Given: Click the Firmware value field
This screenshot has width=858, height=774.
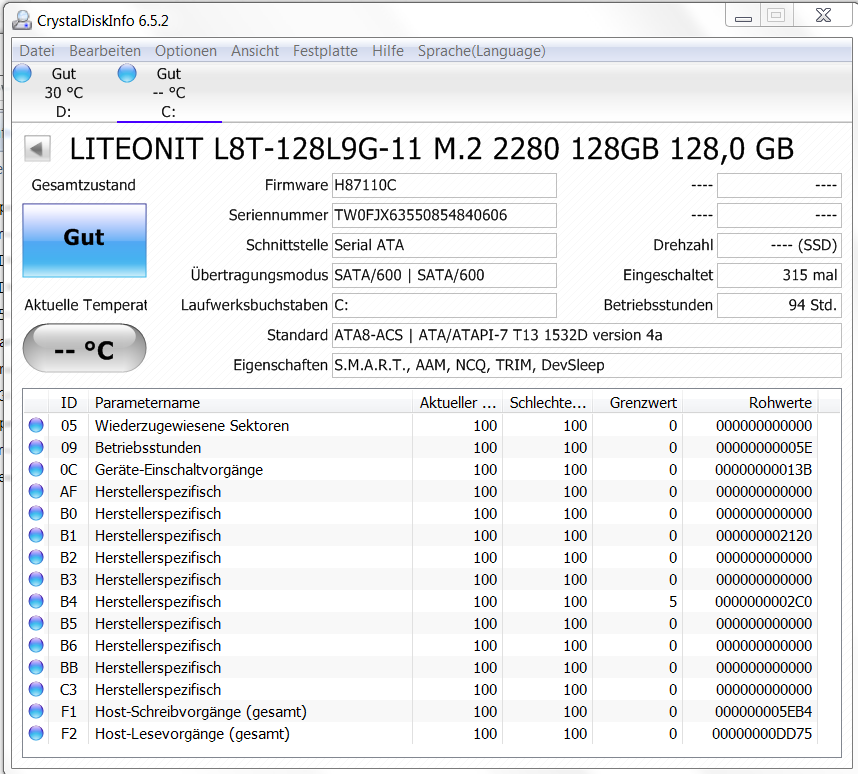Looking at the screenshot, I should (443, 186).
